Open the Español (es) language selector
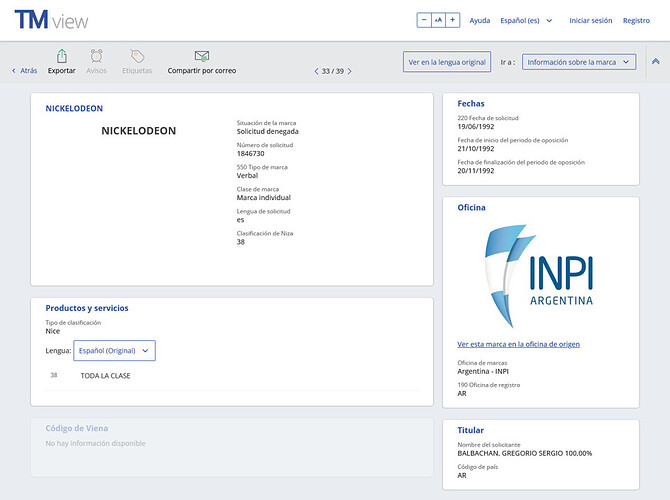Image resolution: width=670 pixels, height=500 pixels. 527,20
